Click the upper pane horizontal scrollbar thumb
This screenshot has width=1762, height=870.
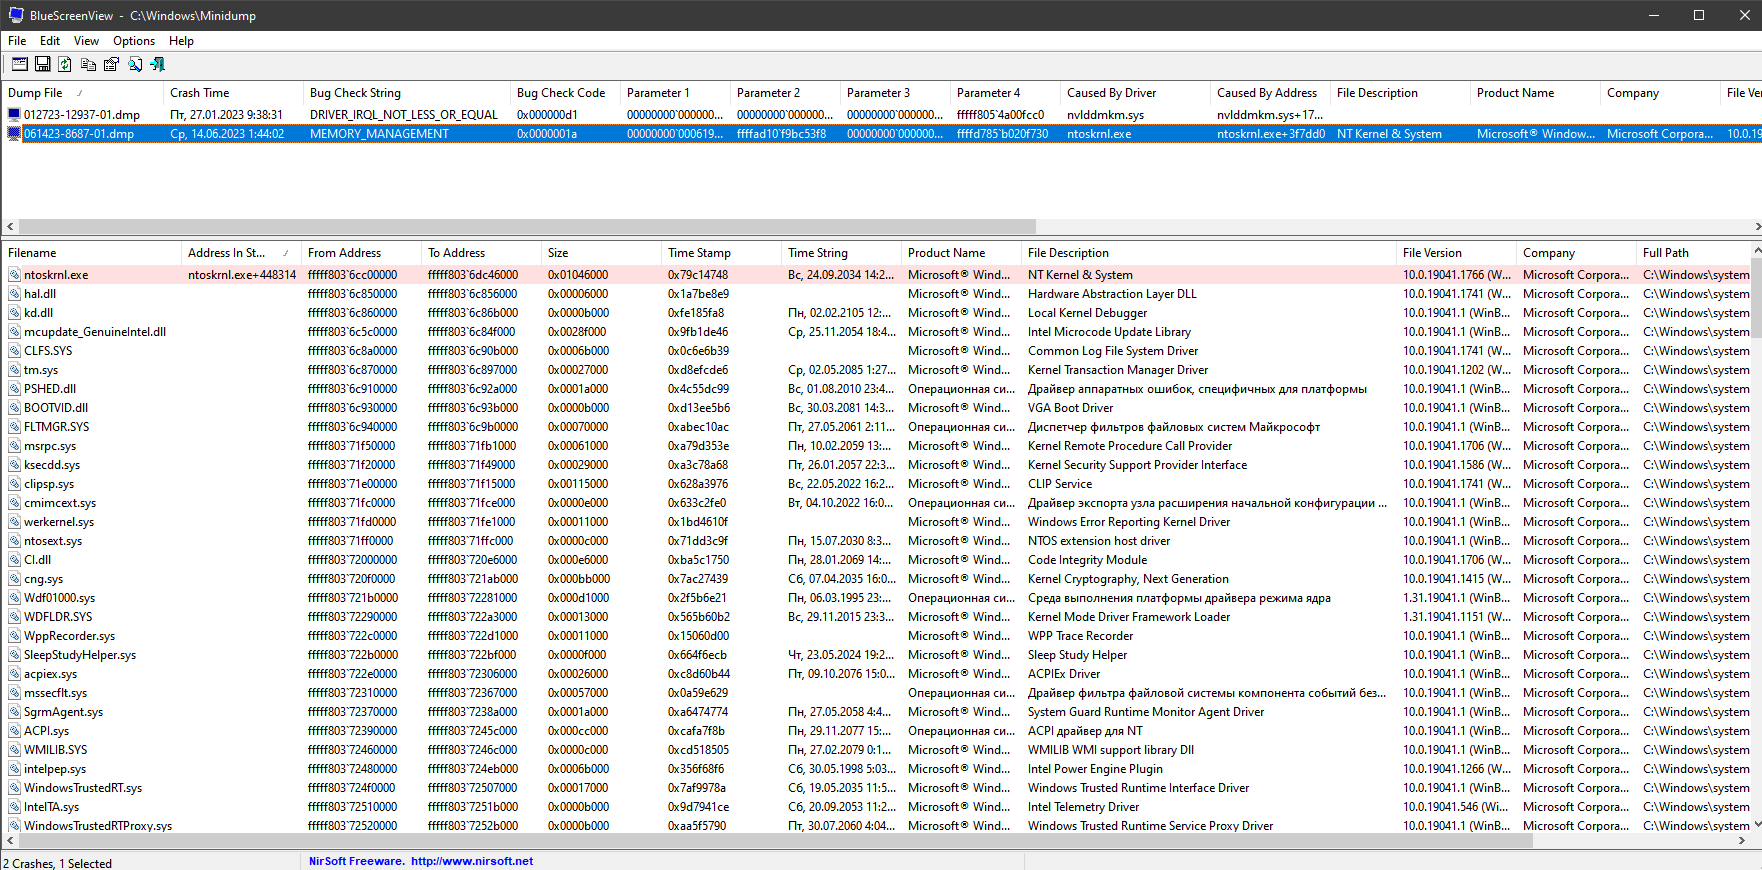click(x=527, y=227)
